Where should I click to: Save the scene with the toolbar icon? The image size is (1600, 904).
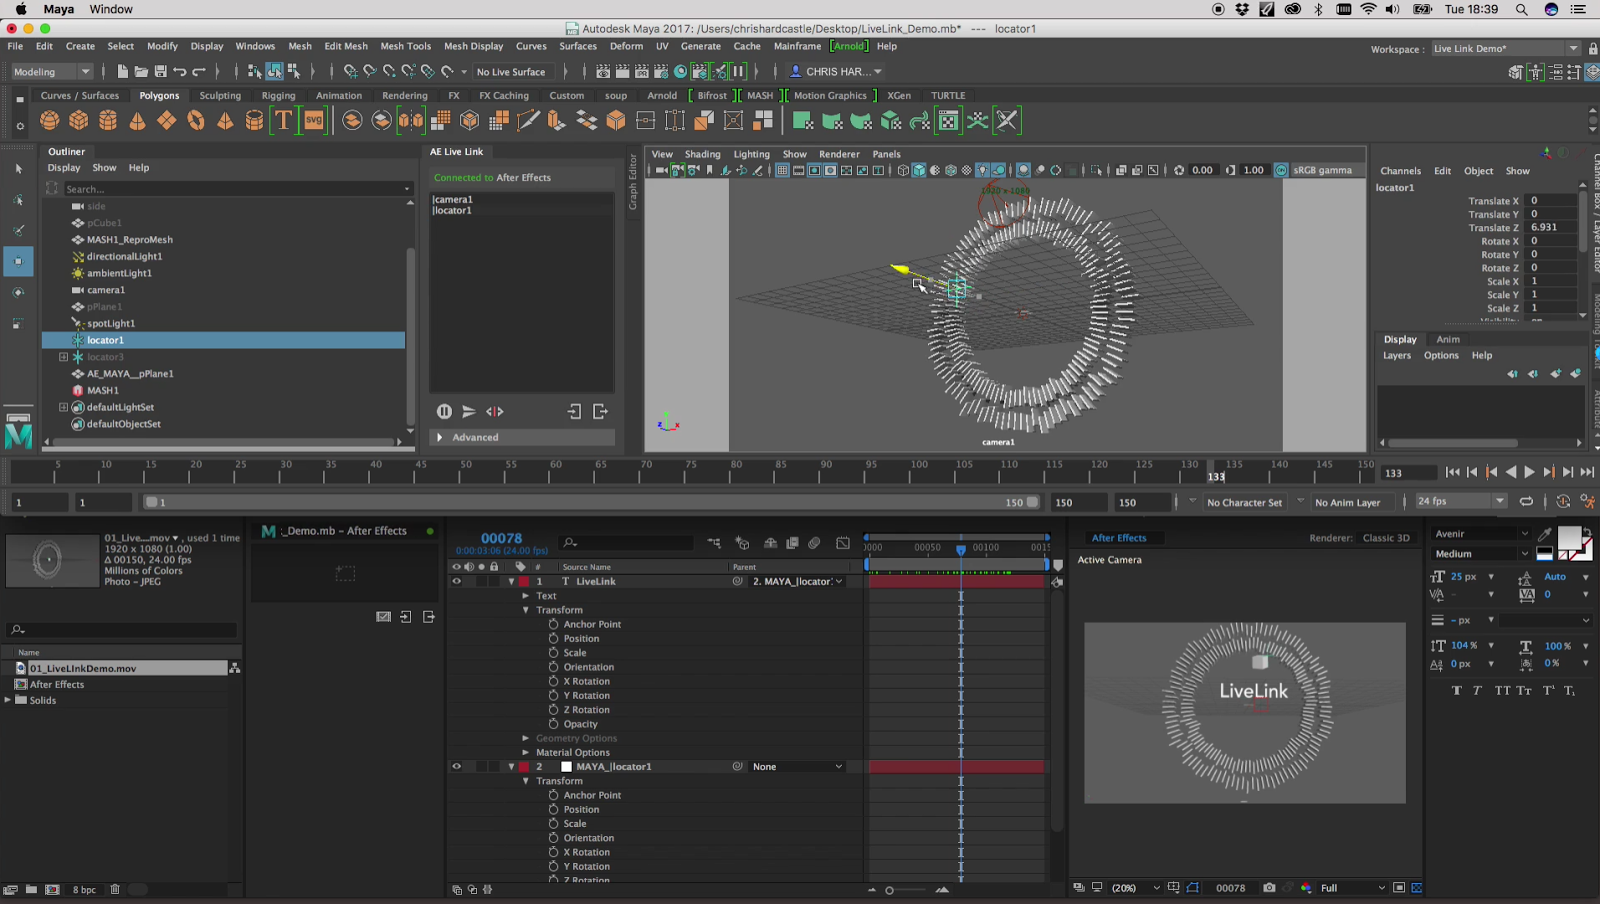(160, 72)
